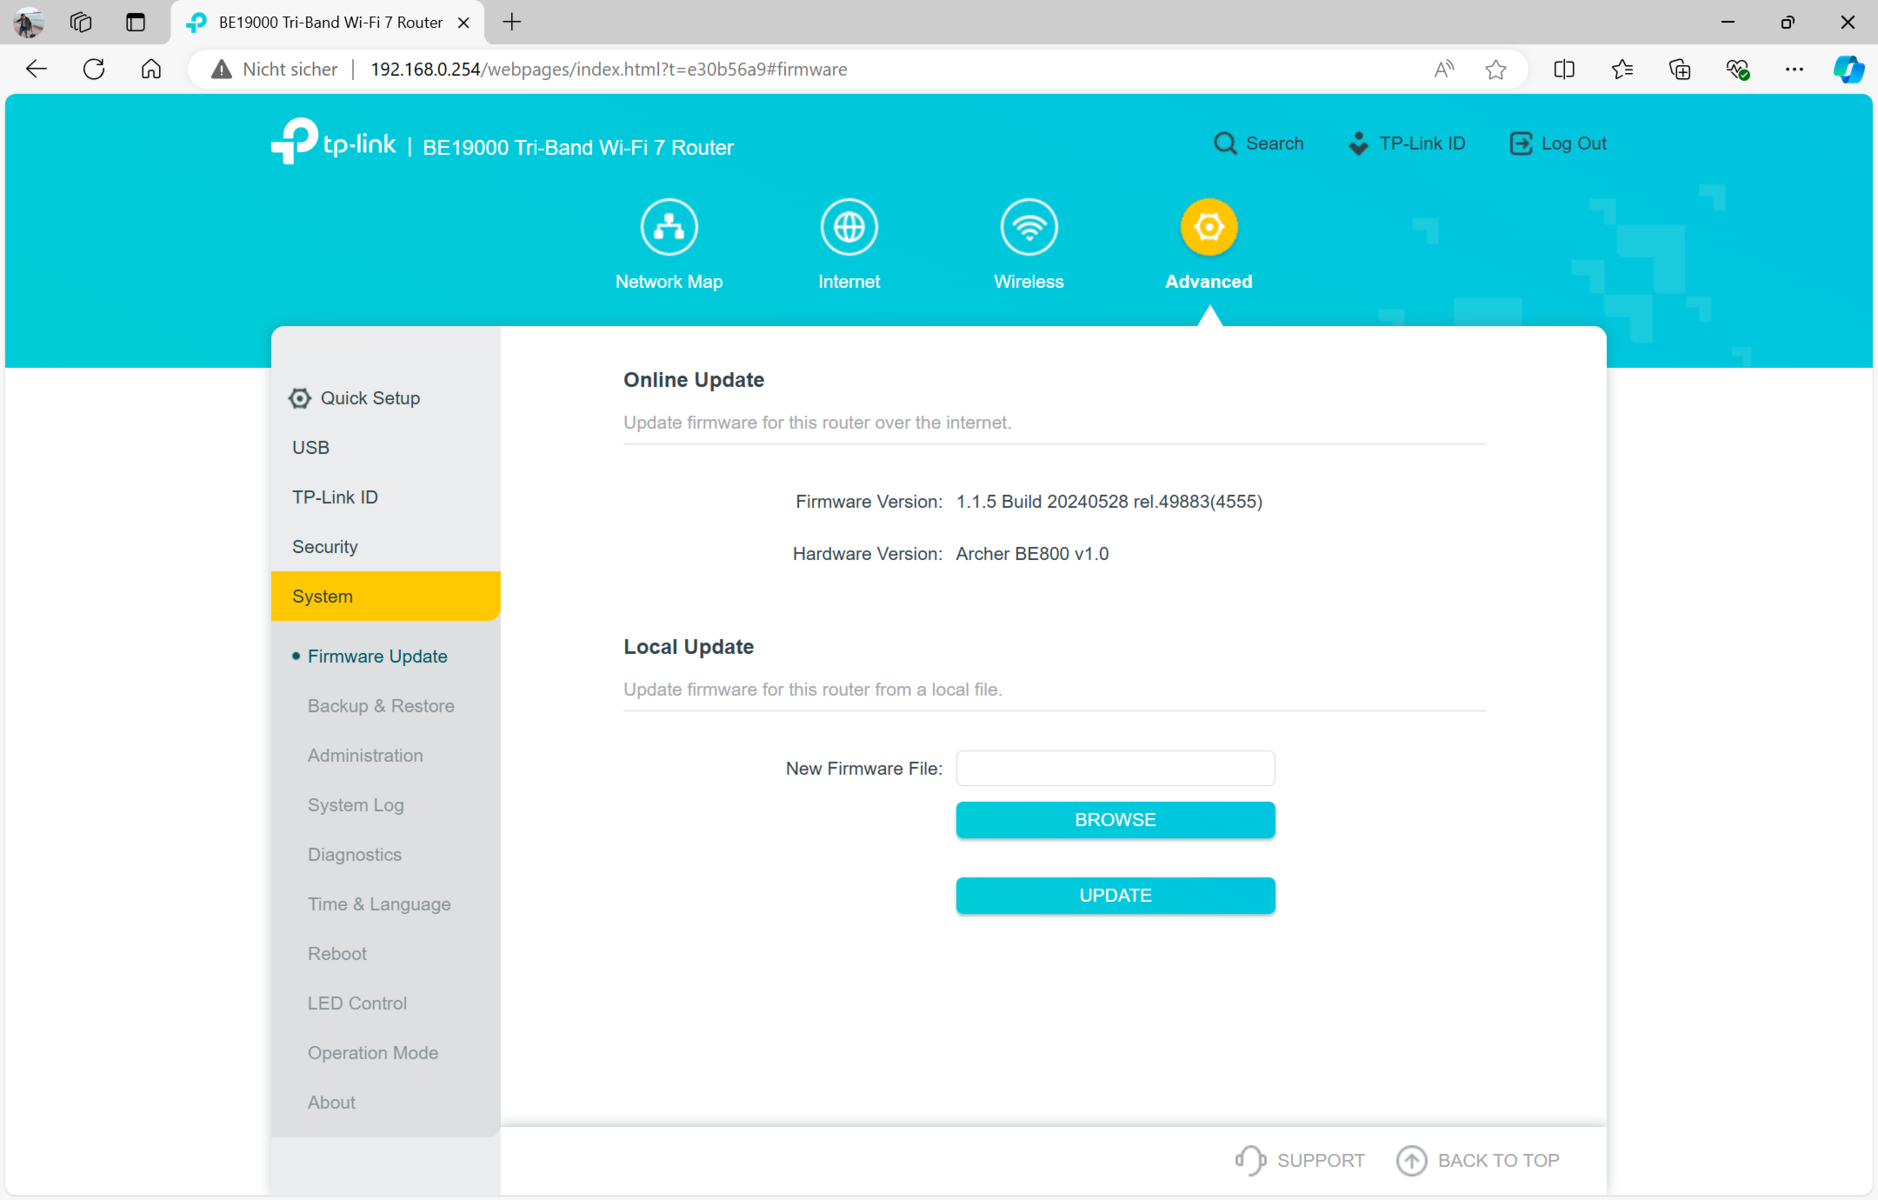Toggle browser split screen view
Image resolution: width=1878 pixels, height=1200 pixels.
tap(1564, 69)
